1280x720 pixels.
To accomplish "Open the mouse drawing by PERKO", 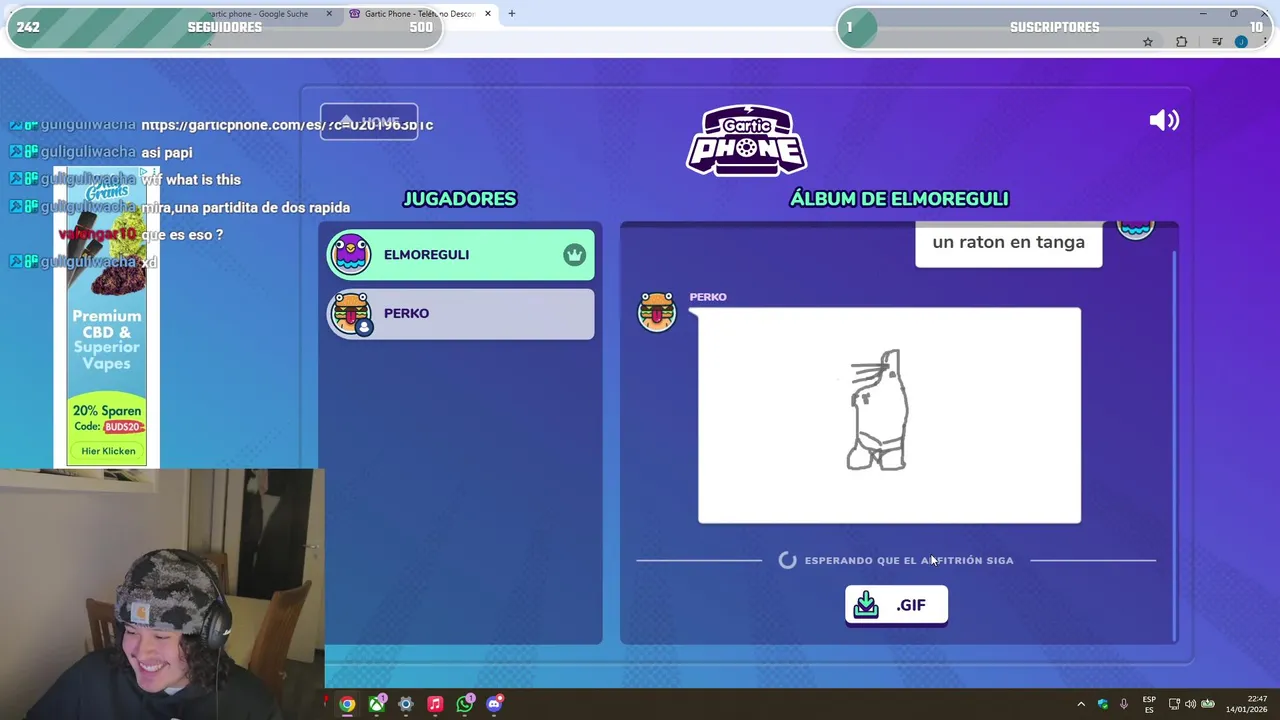I will coord(889,415).
